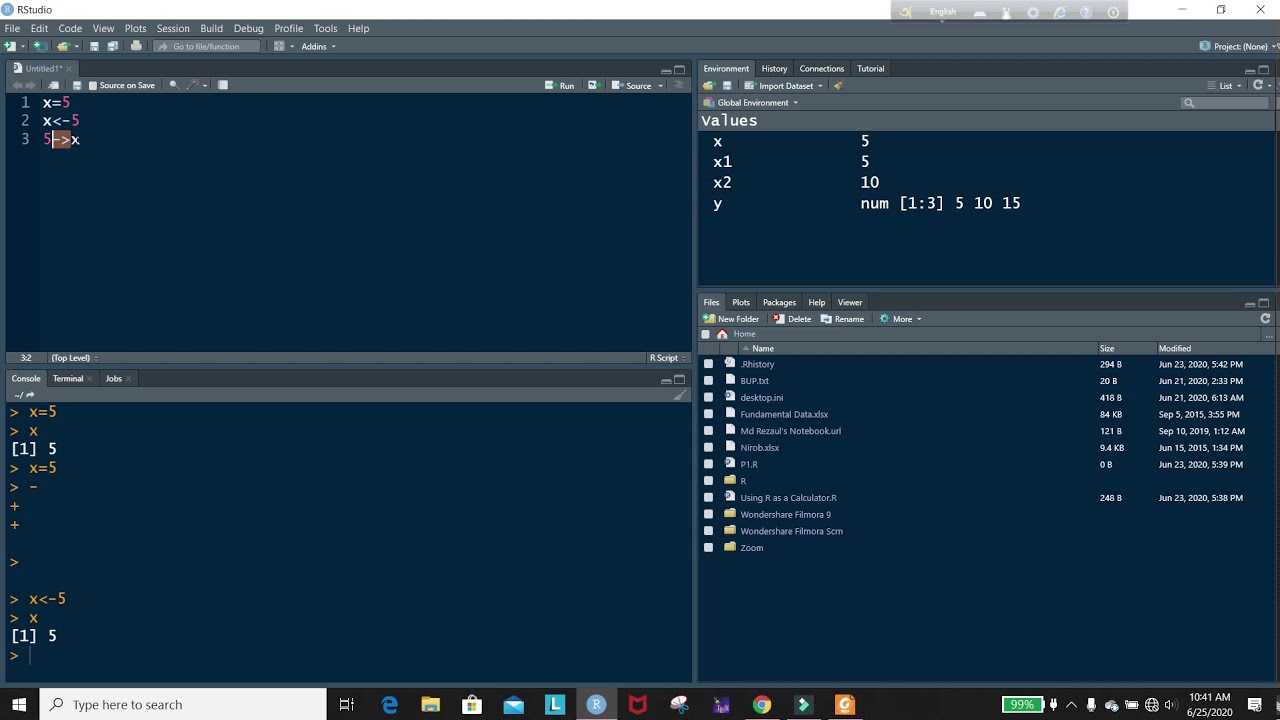This screenshot has width=1280, height=720.
Task: Open Microsoft Edge from taskbar
Action: click(389, 705)
